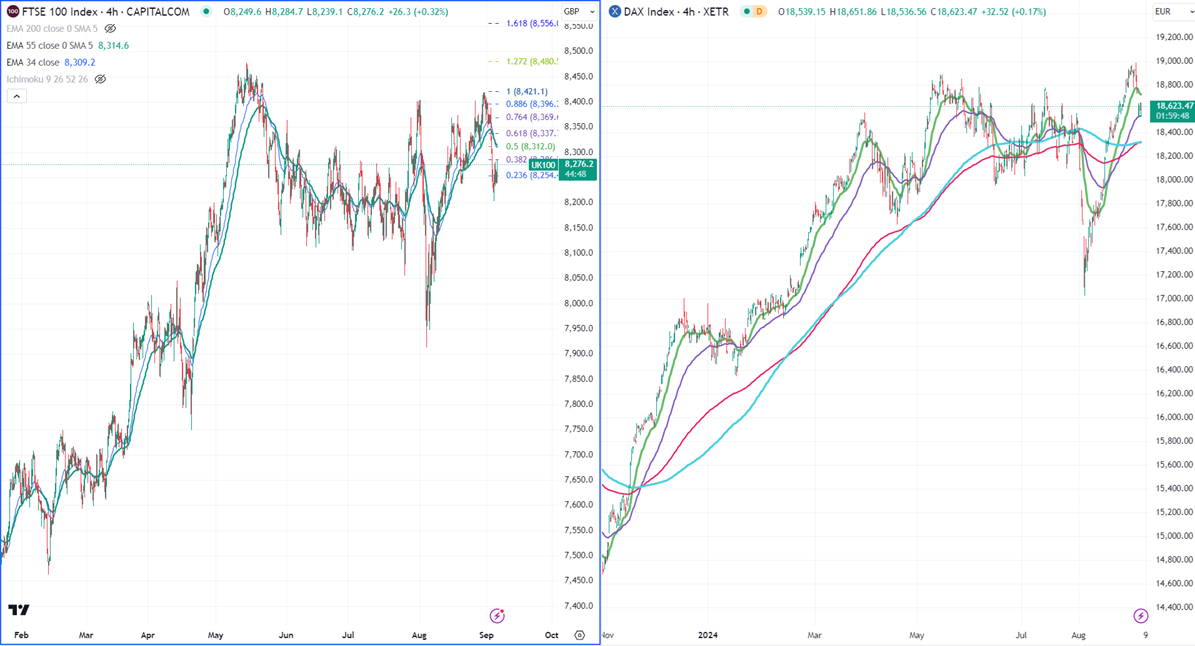Click the UK100 price label tag

(x=543, y=165)
